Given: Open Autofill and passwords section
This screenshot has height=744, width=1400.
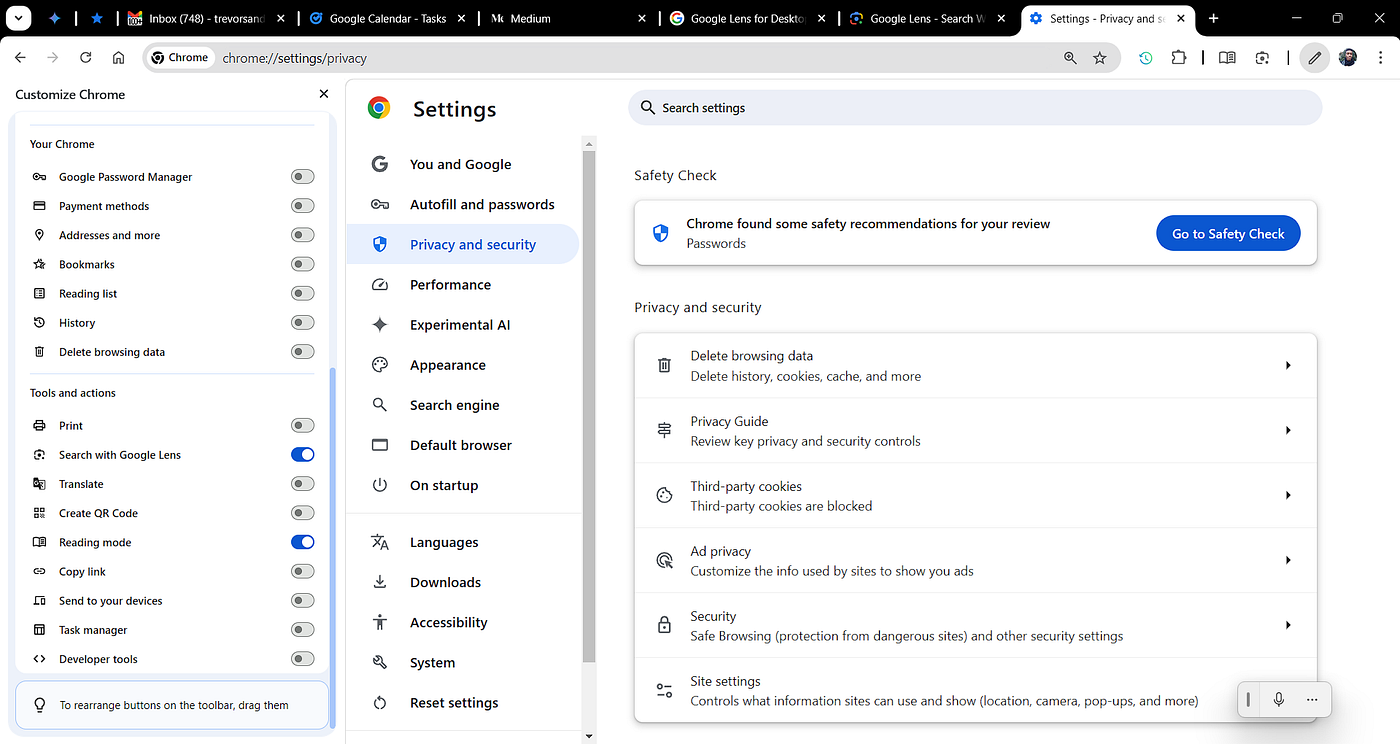Looking at the screenshot, I should tap(463, 204).
